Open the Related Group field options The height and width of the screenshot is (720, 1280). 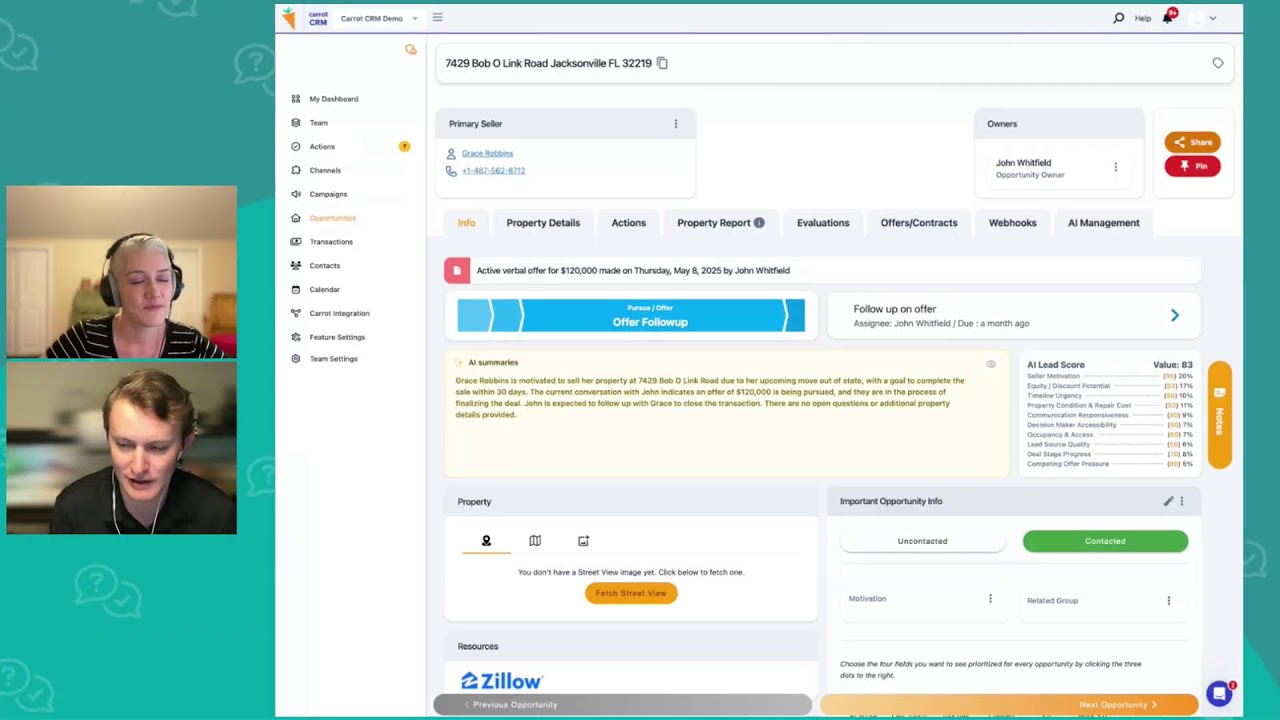(1168, 600)
